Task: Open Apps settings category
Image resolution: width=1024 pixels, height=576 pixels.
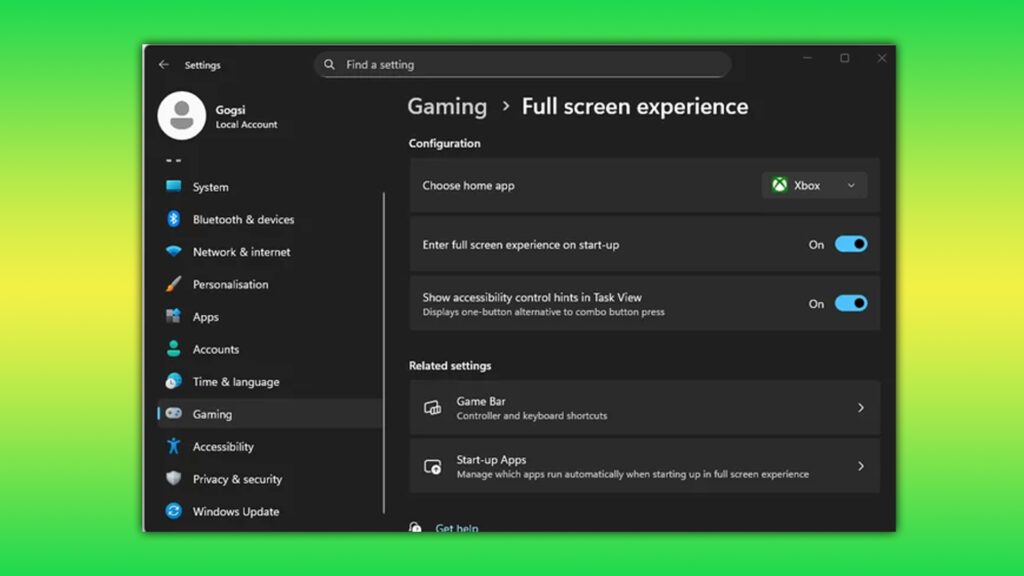Action: 269,317
